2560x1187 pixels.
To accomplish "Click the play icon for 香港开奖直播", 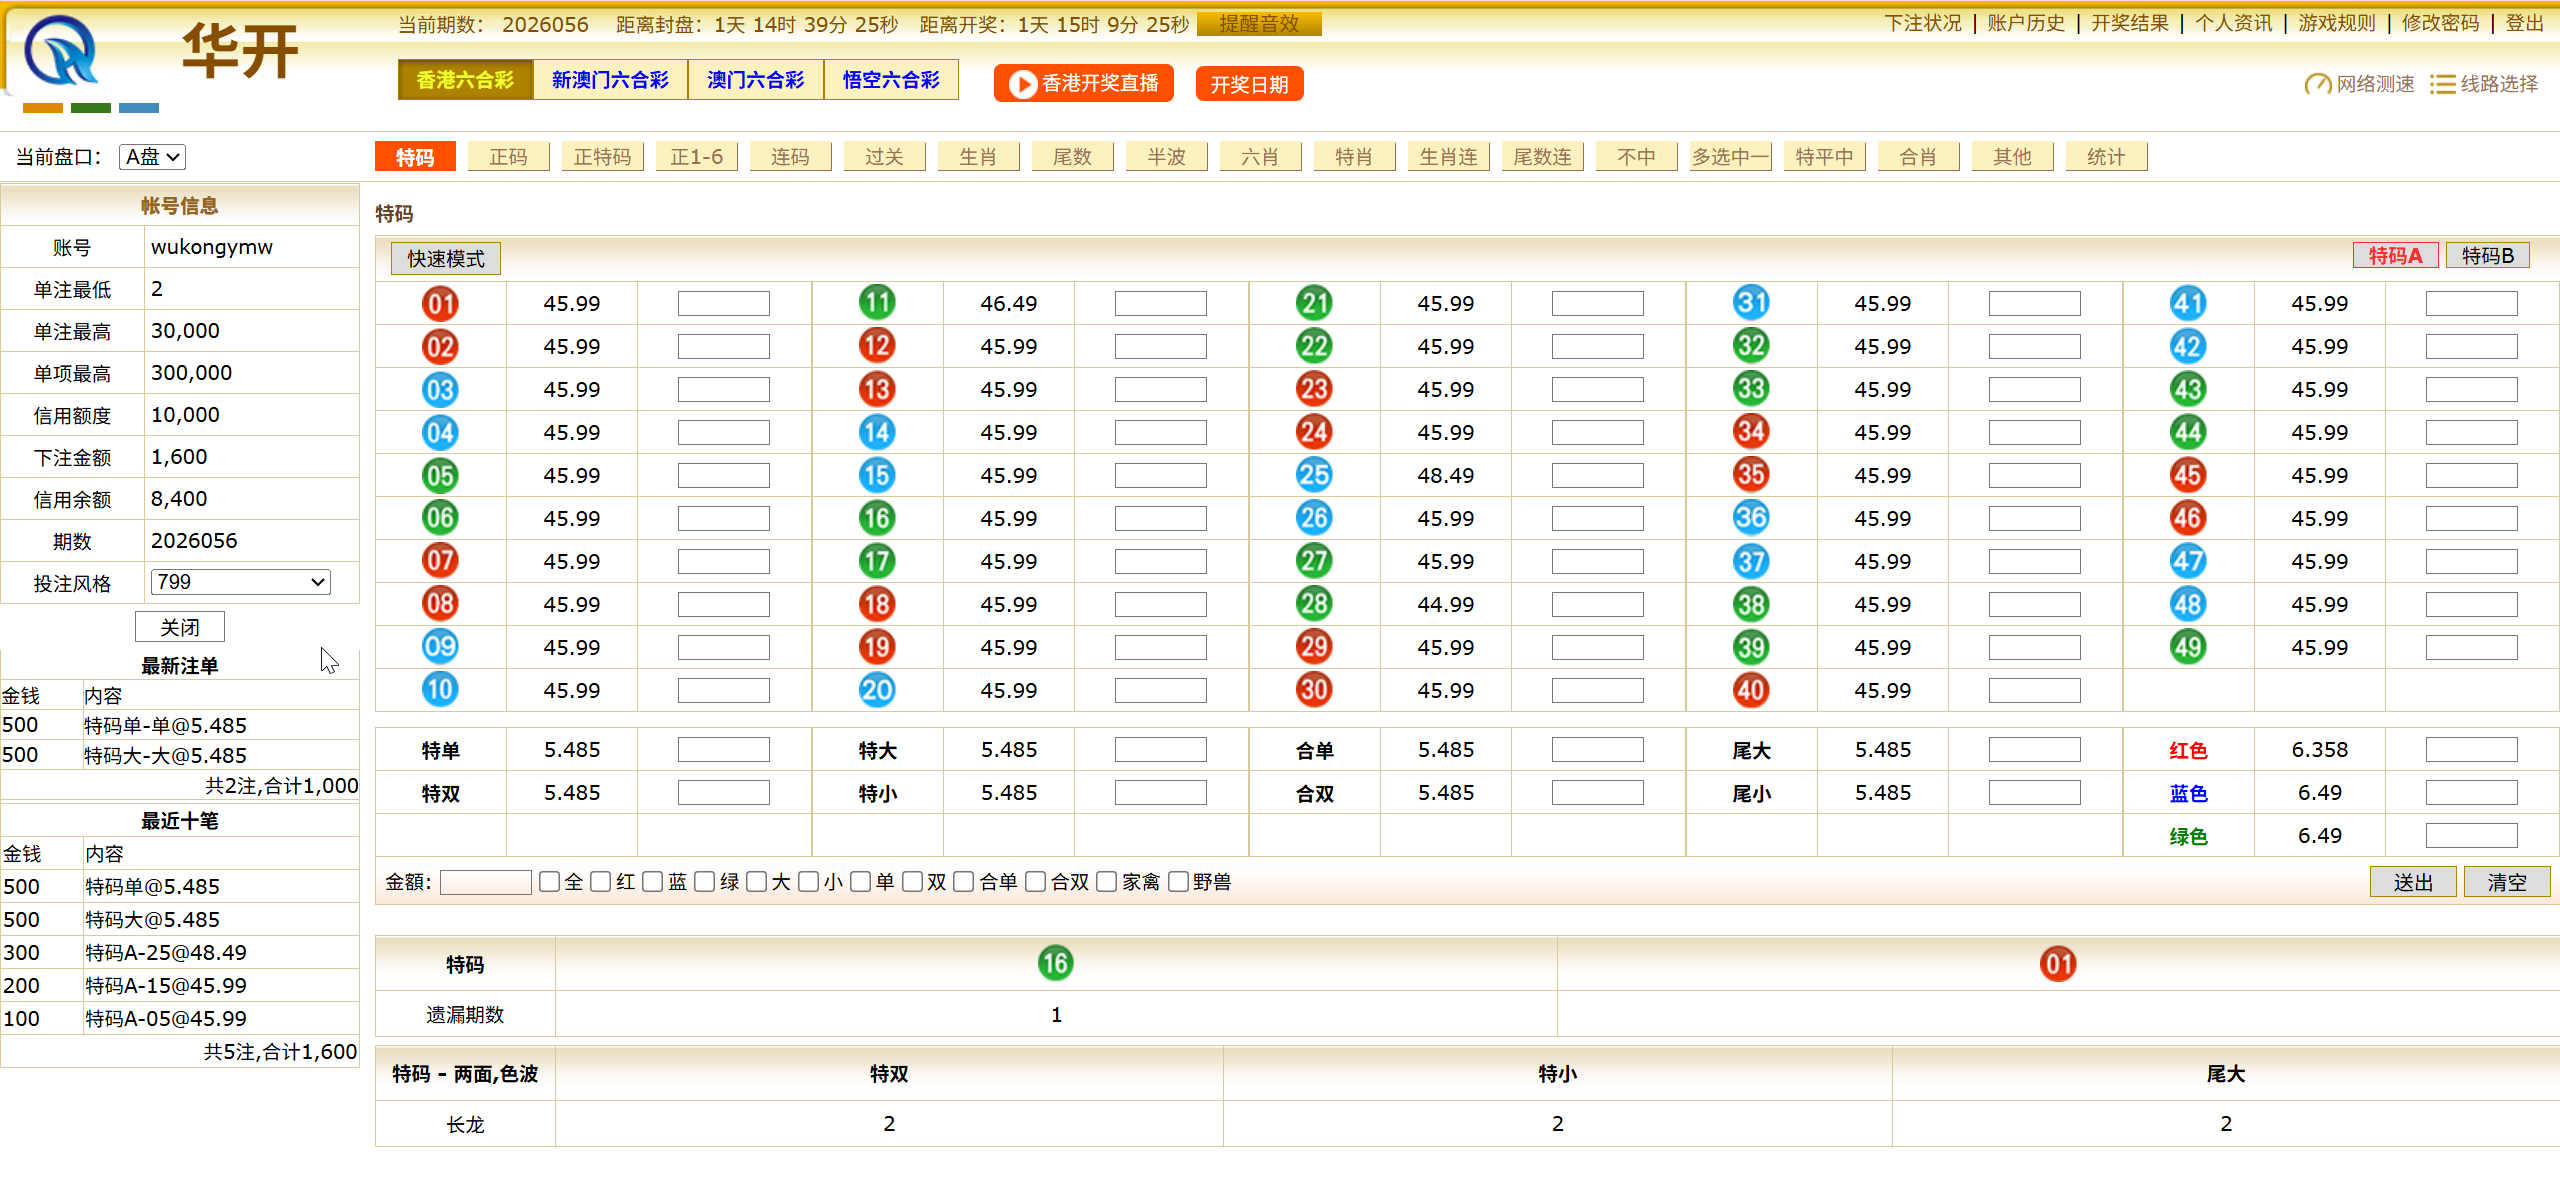I will (1022, 84).
